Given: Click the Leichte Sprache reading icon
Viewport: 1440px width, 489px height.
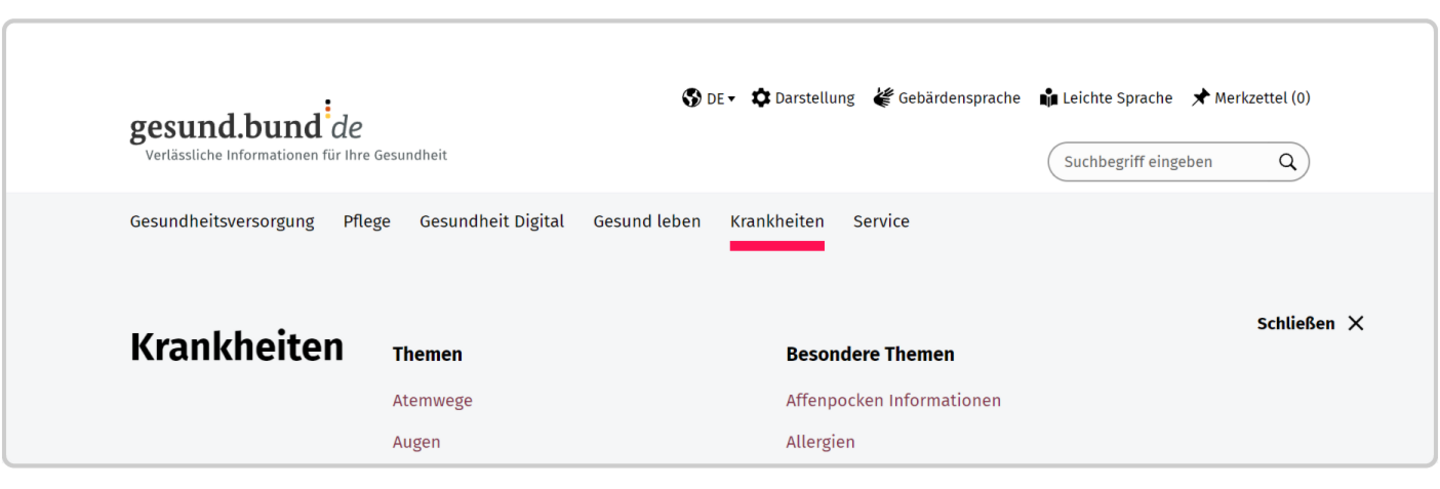Looking at the screenshot, I should tap(1048, 98).
